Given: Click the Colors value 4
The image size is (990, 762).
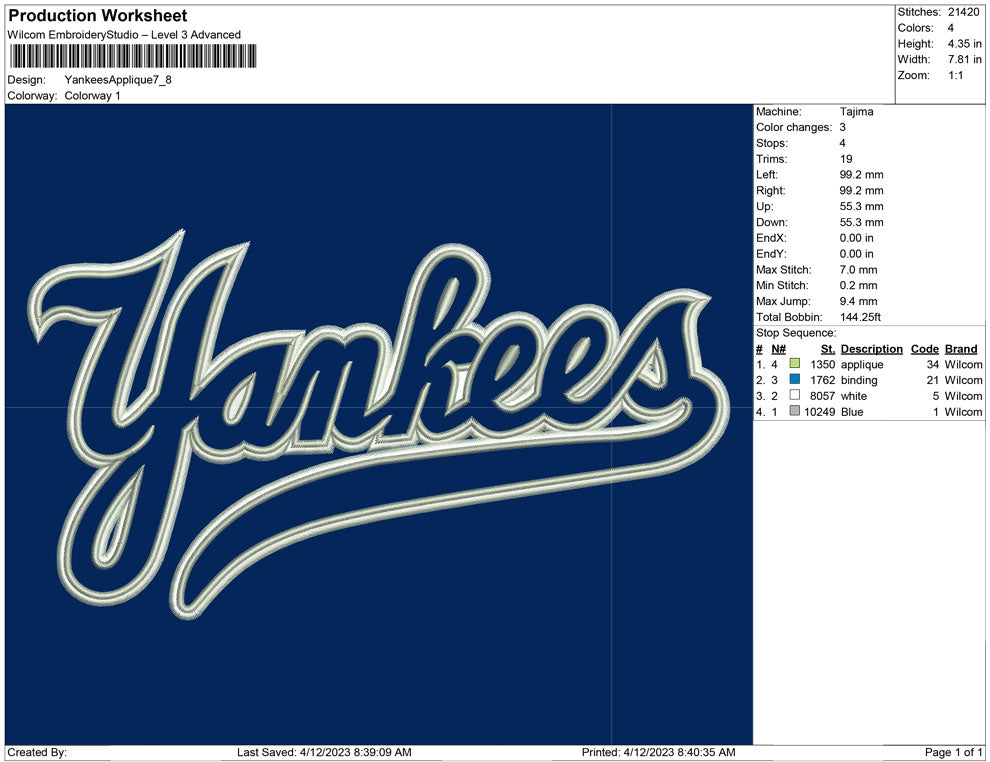Looking at the screenshot, I should coord(951,28).
